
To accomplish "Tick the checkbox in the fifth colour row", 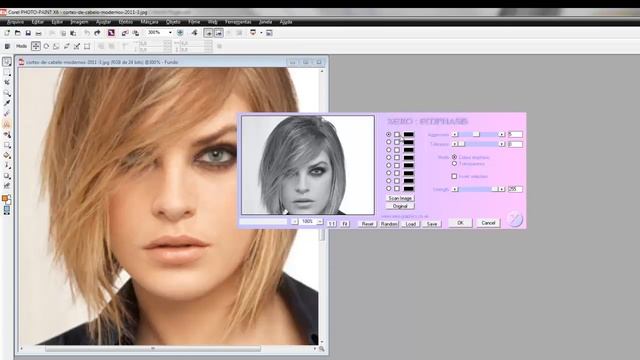I will click(397, 165).
